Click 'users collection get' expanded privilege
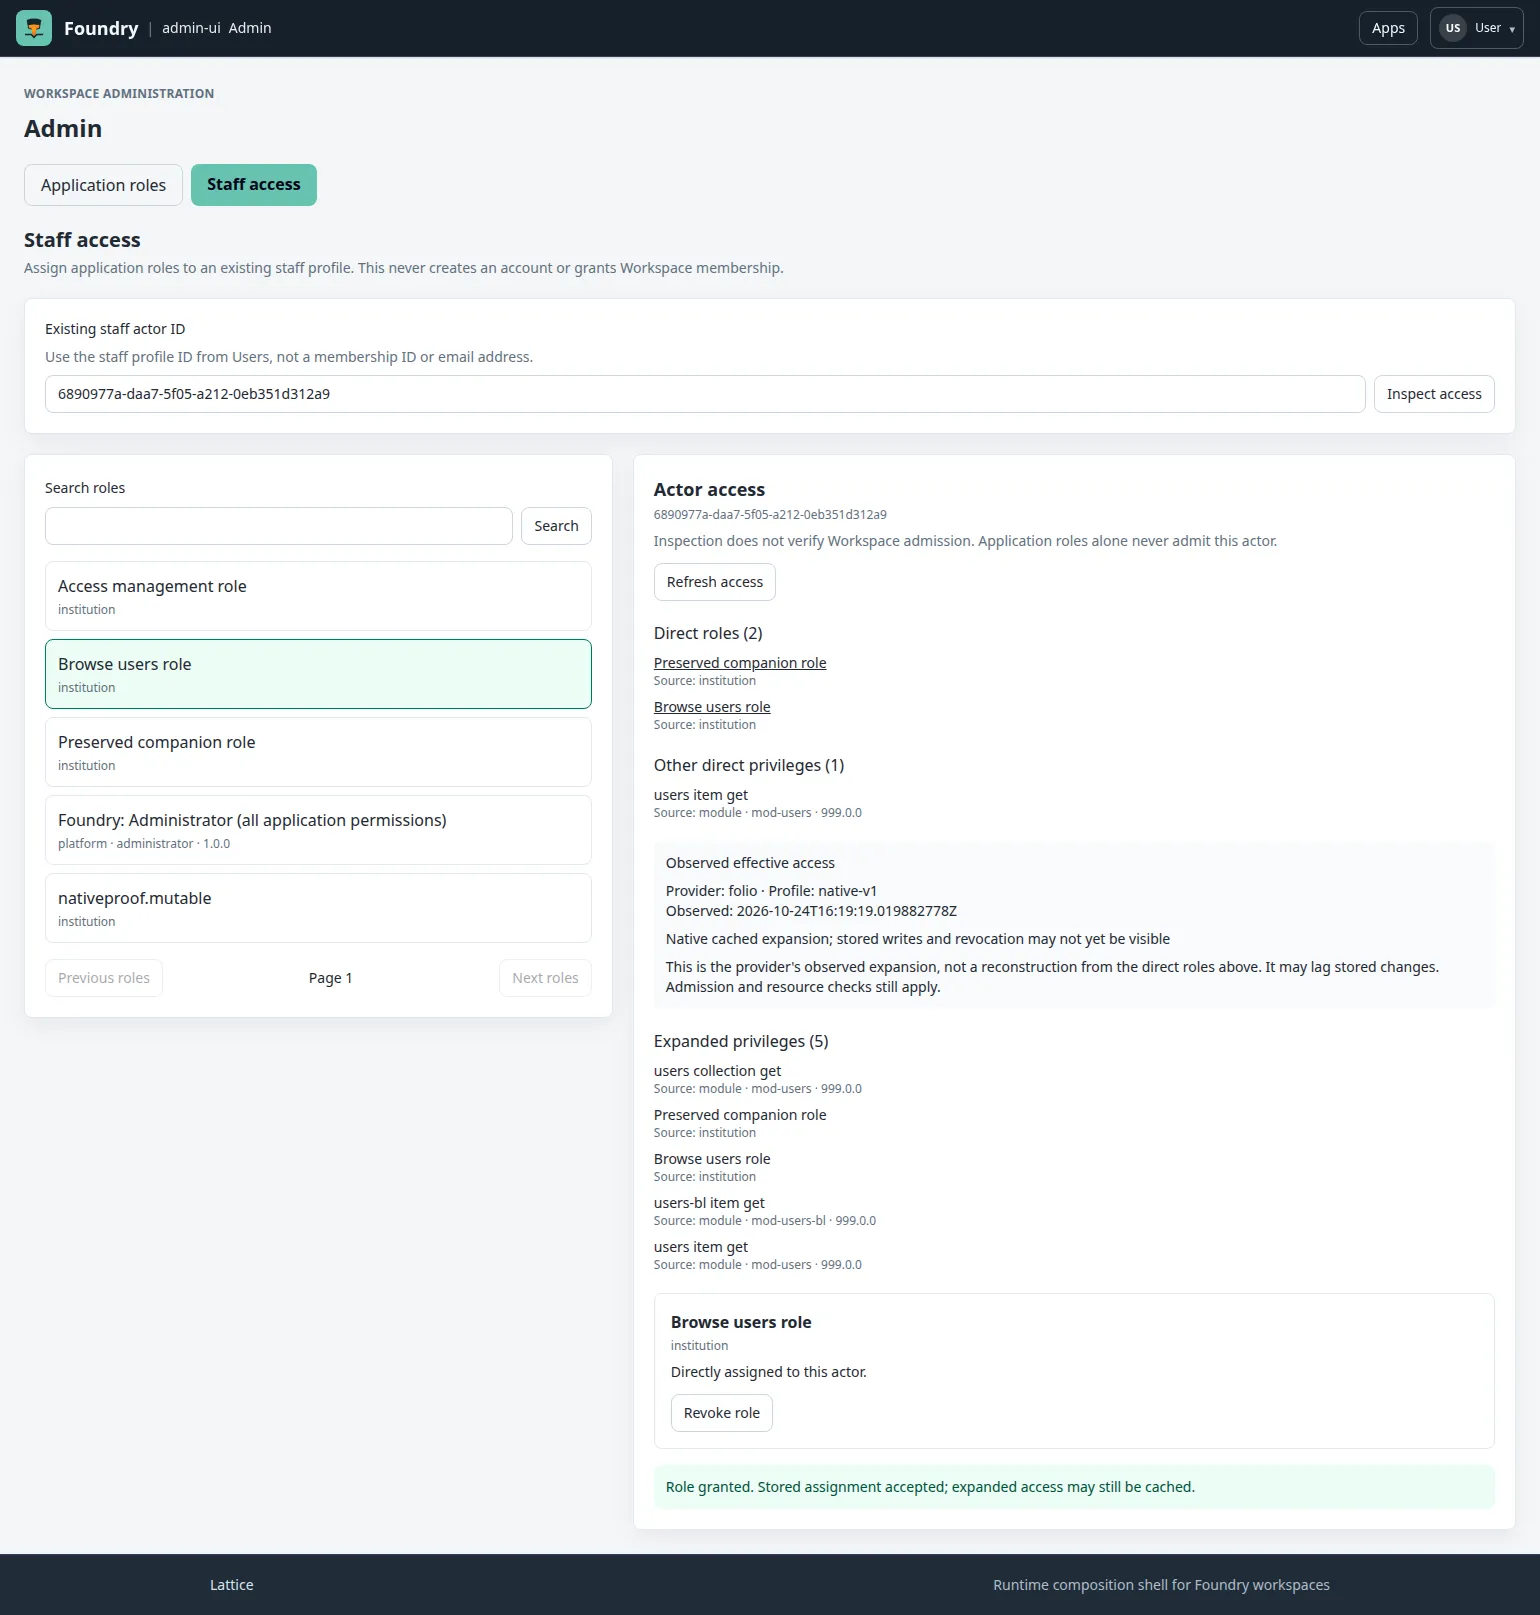The image size is (1540, 1615). click(x=717, y=1071)
